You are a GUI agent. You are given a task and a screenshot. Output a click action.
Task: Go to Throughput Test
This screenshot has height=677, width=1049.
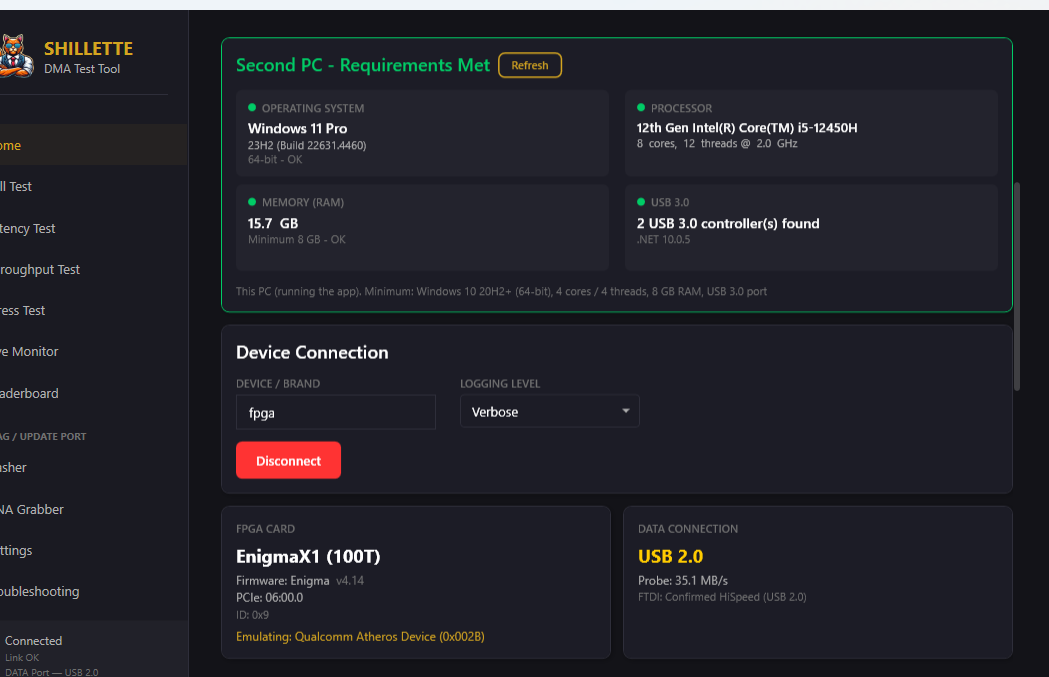(94, 270)
